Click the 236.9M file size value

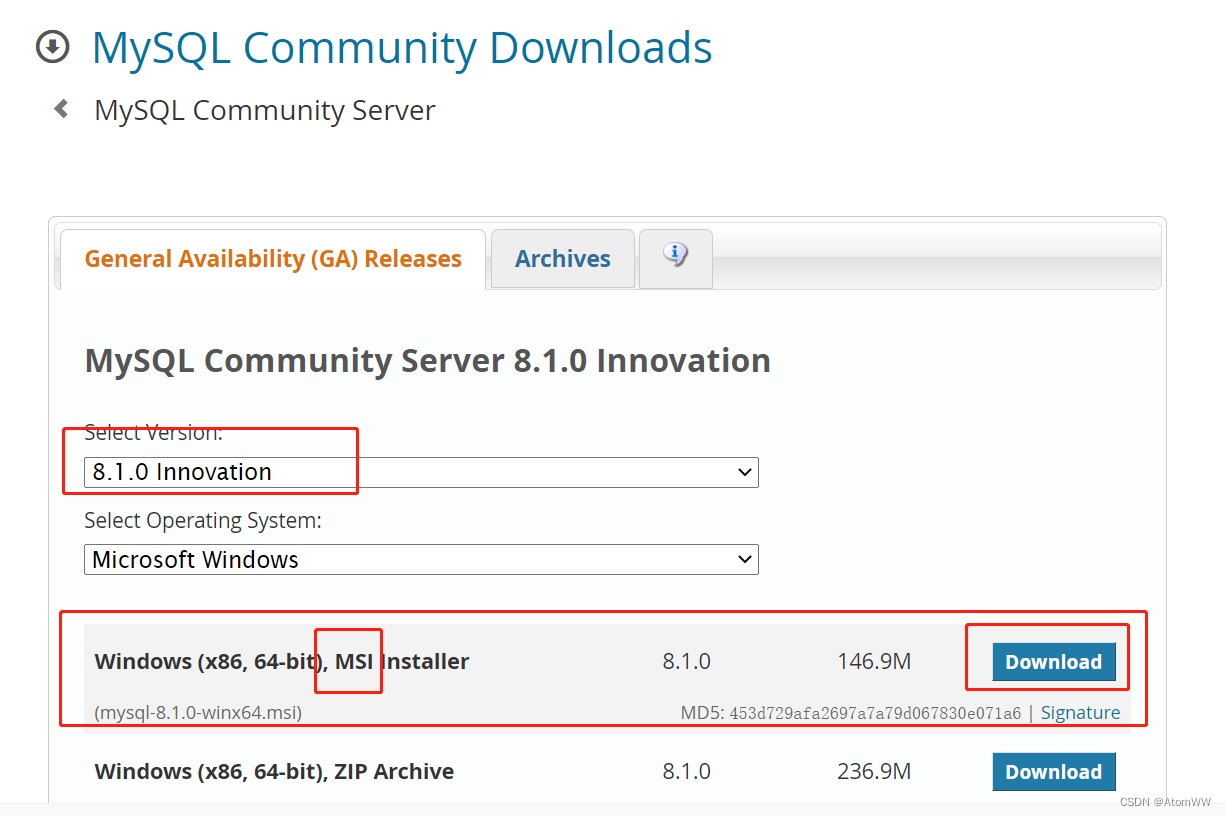[874, 772]
